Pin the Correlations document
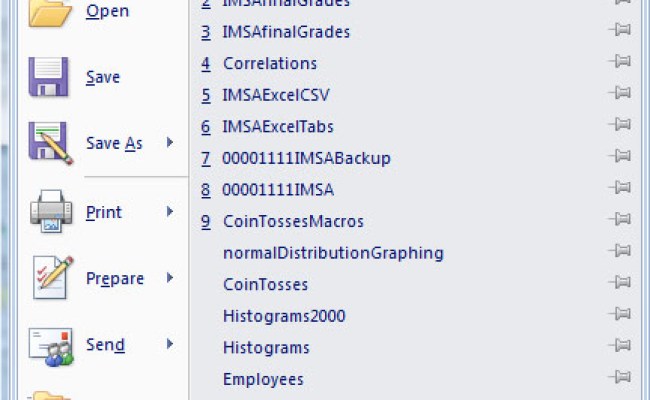Image resolution: width=650 pixels, height=400 pixels. click(x=620, y=61)
